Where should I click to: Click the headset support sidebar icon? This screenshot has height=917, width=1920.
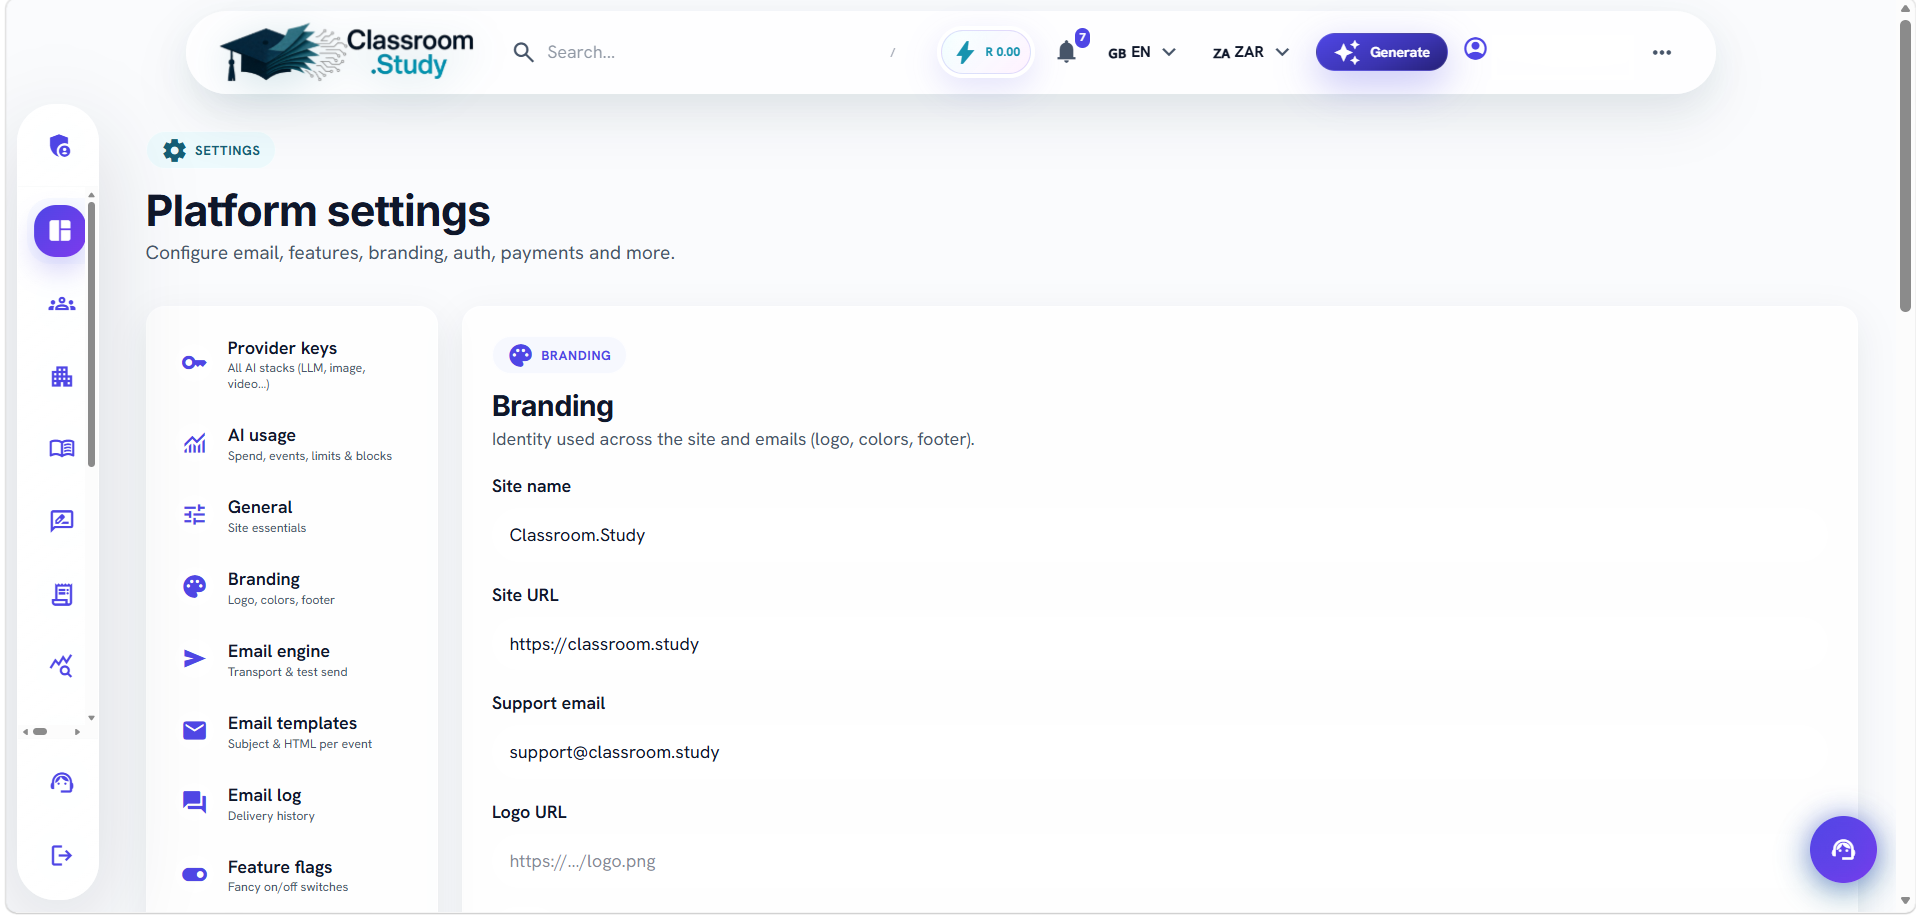62,783
